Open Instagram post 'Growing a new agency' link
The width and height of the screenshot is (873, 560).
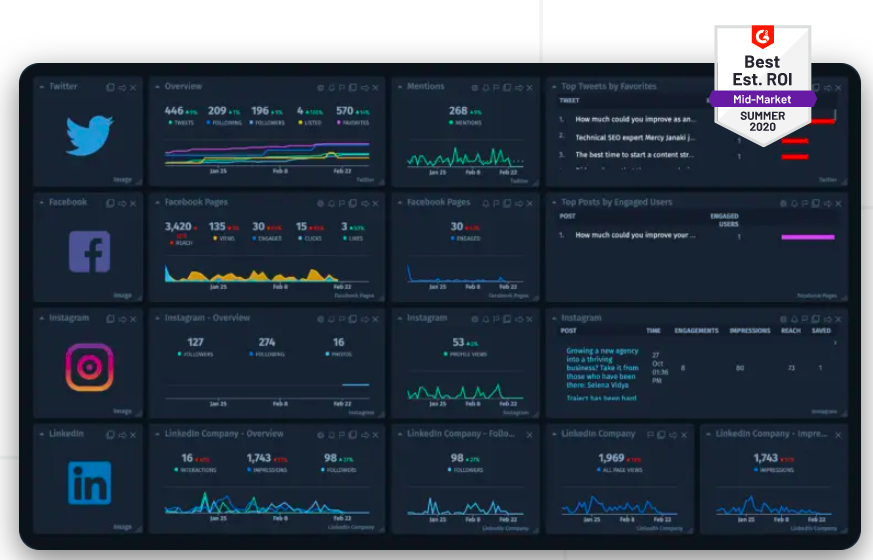tap(602, 367)
